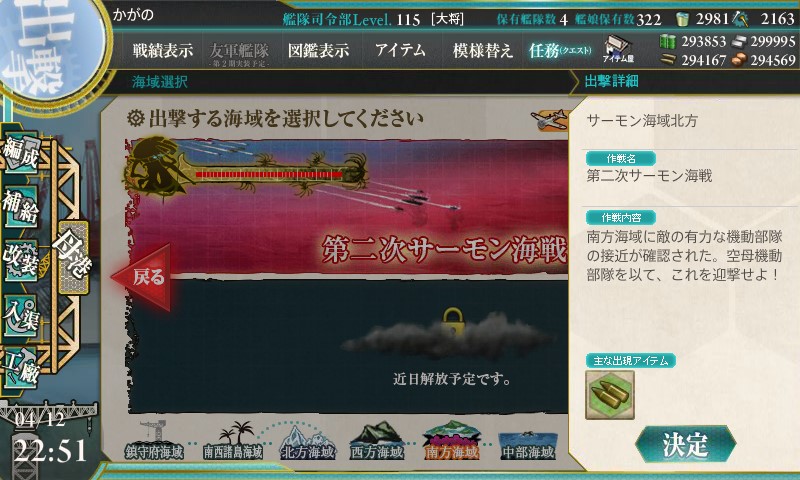Open the 編成 fleet composition icon

[21, 153]
